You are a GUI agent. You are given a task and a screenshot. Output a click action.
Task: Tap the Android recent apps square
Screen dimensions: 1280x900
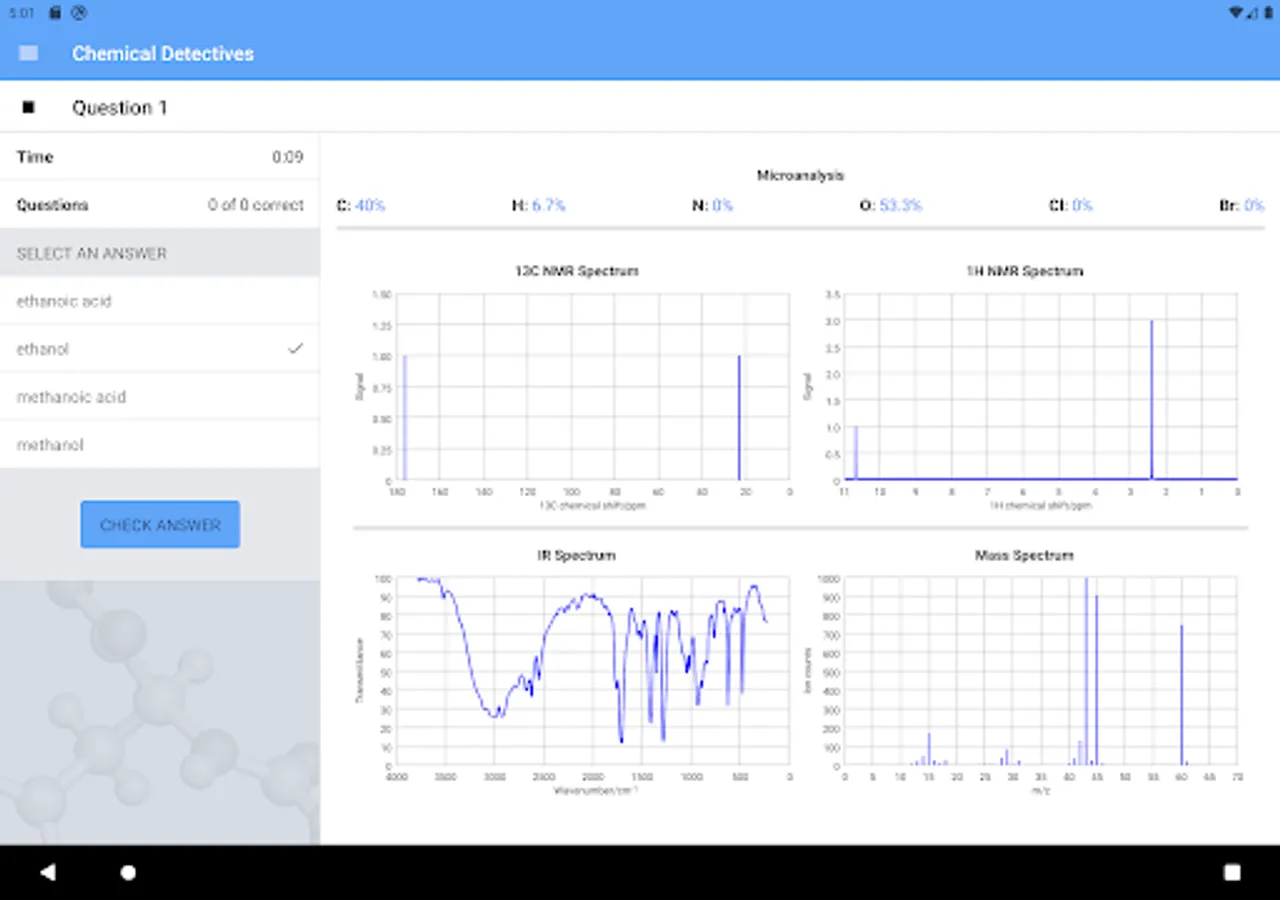tap(1232, 872)
